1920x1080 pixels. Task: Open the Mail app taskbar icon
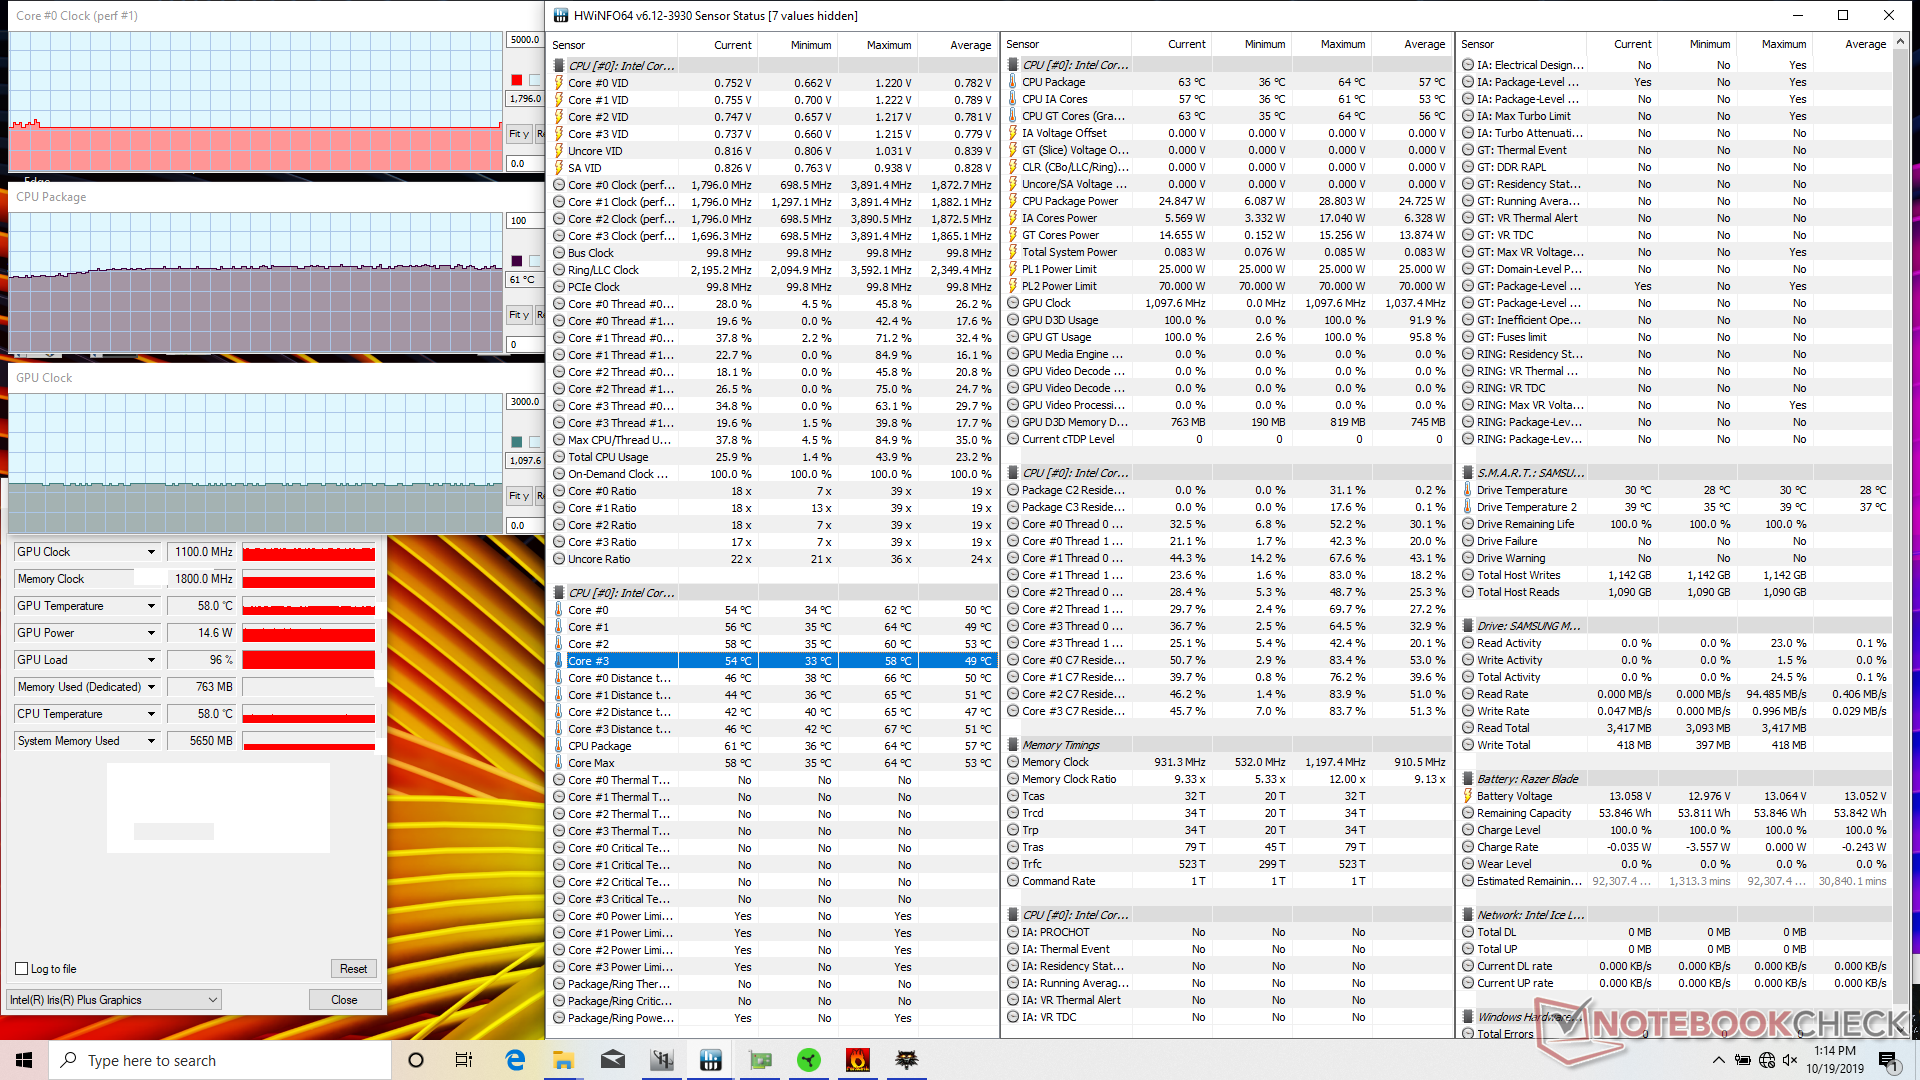pos(613,1060)
